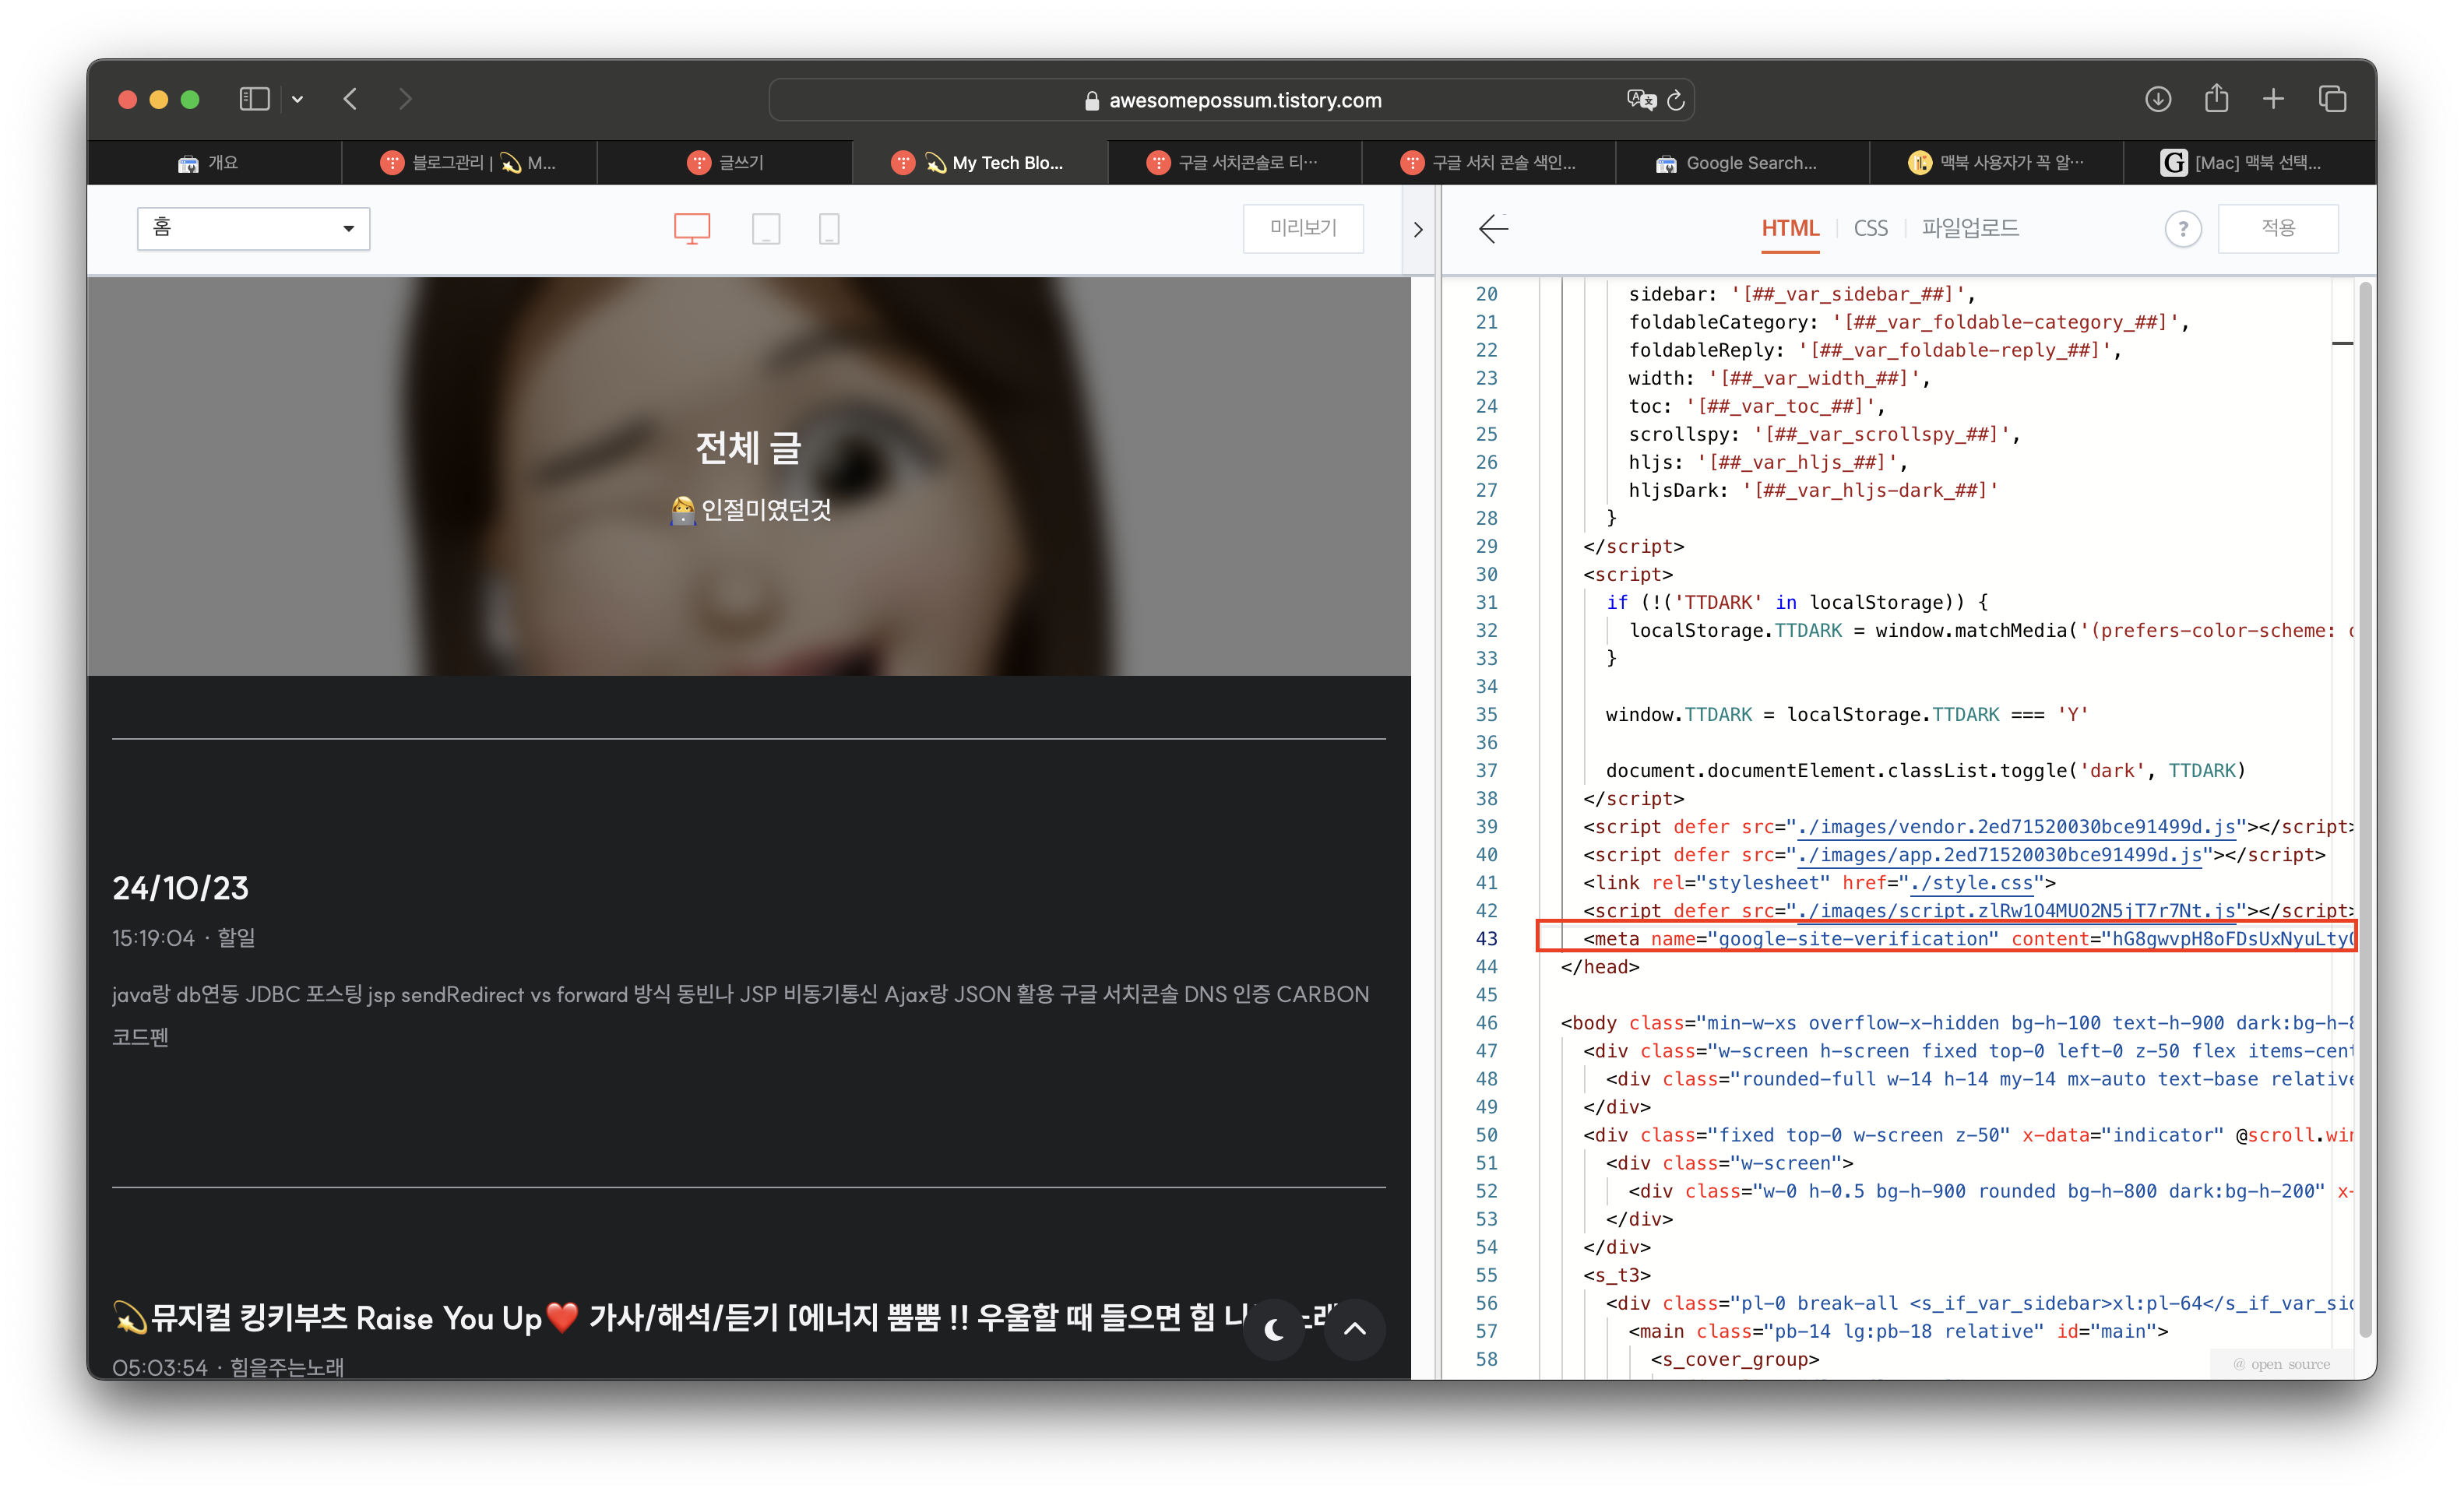Click the 적용 apply button
Screen dimensions: 2464x1495
coord(2278,228)
